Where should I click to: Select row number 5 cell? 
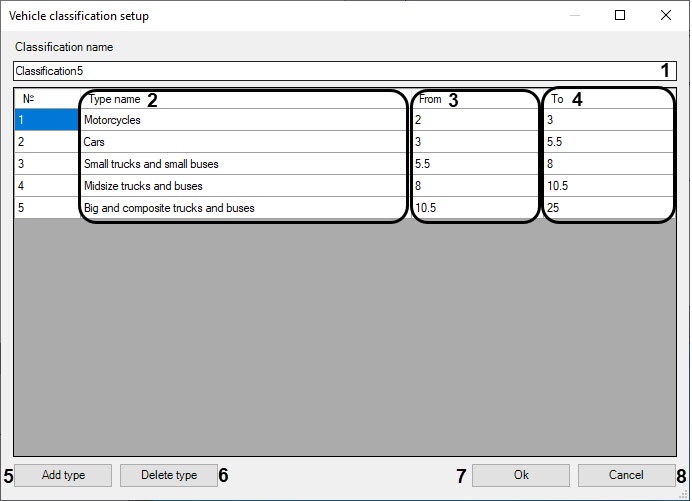pos(47,208)
